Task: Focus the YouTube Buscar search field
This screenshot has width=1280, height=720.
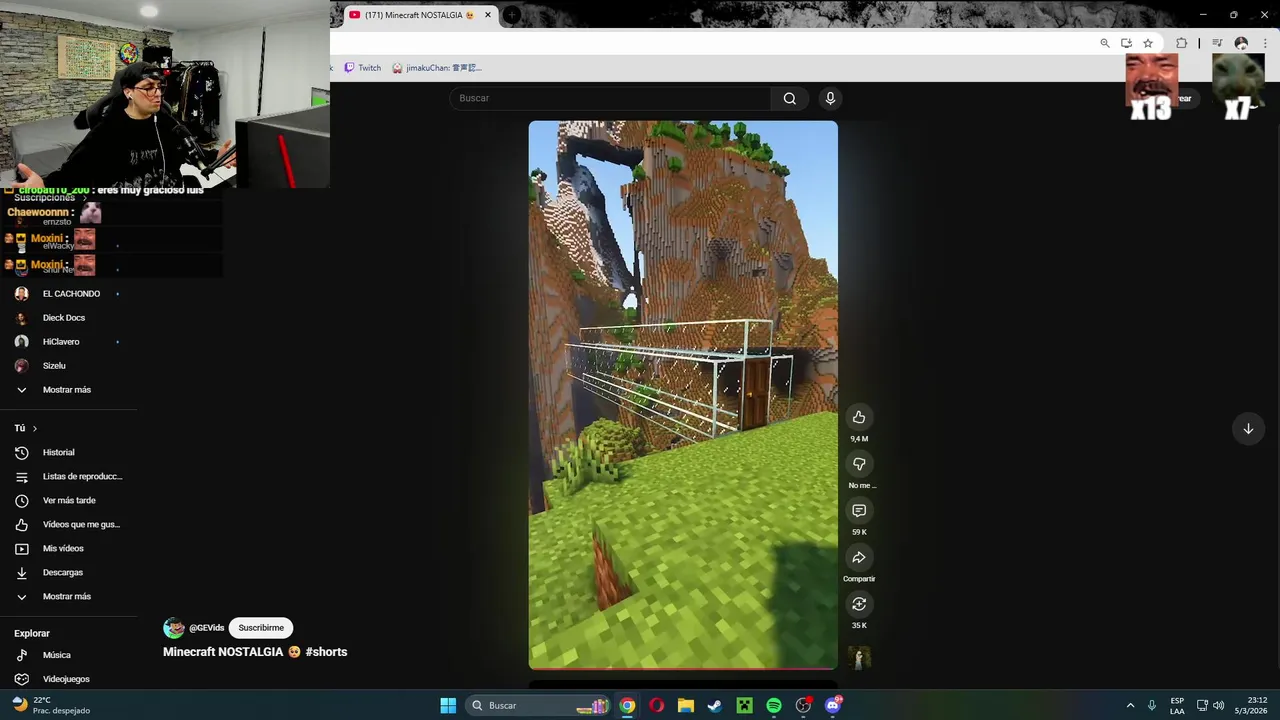Action: [x=610, y=98]
